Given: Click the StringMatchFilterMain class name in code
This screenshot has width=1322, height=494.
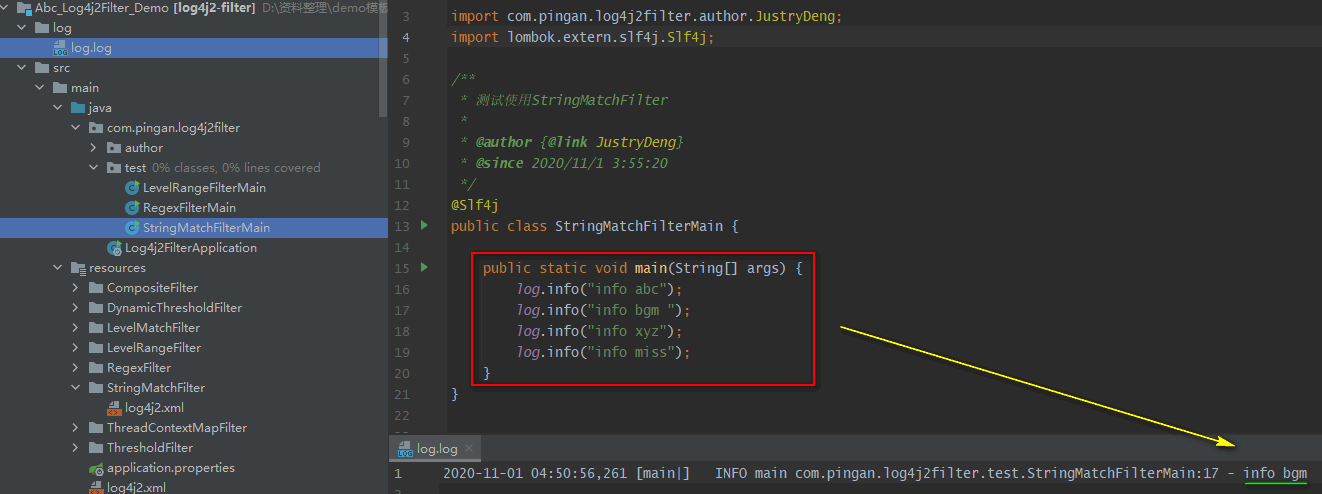Looking at the screenshot, I should tap(638, 226).
